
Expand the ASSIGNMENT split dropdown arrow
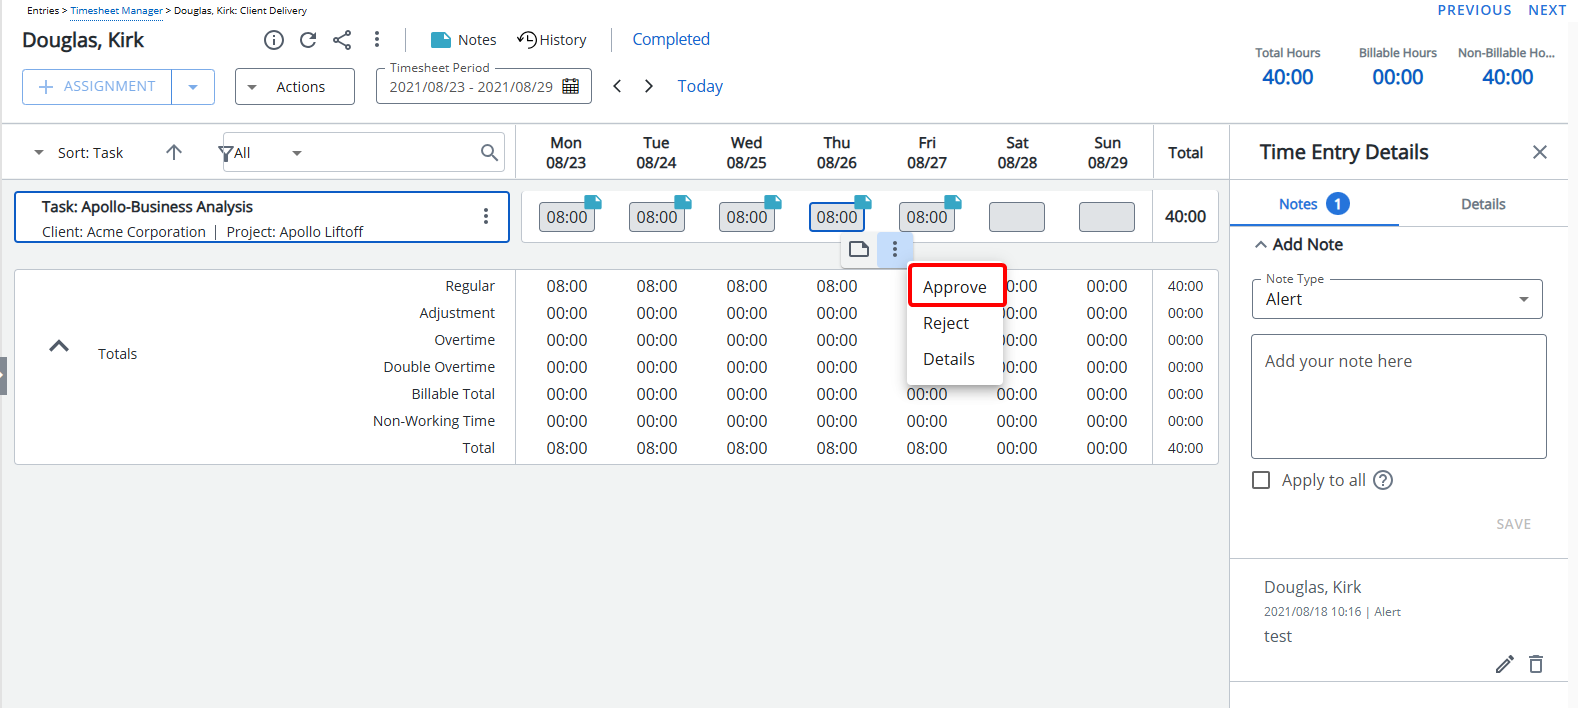tap(193, 87)
